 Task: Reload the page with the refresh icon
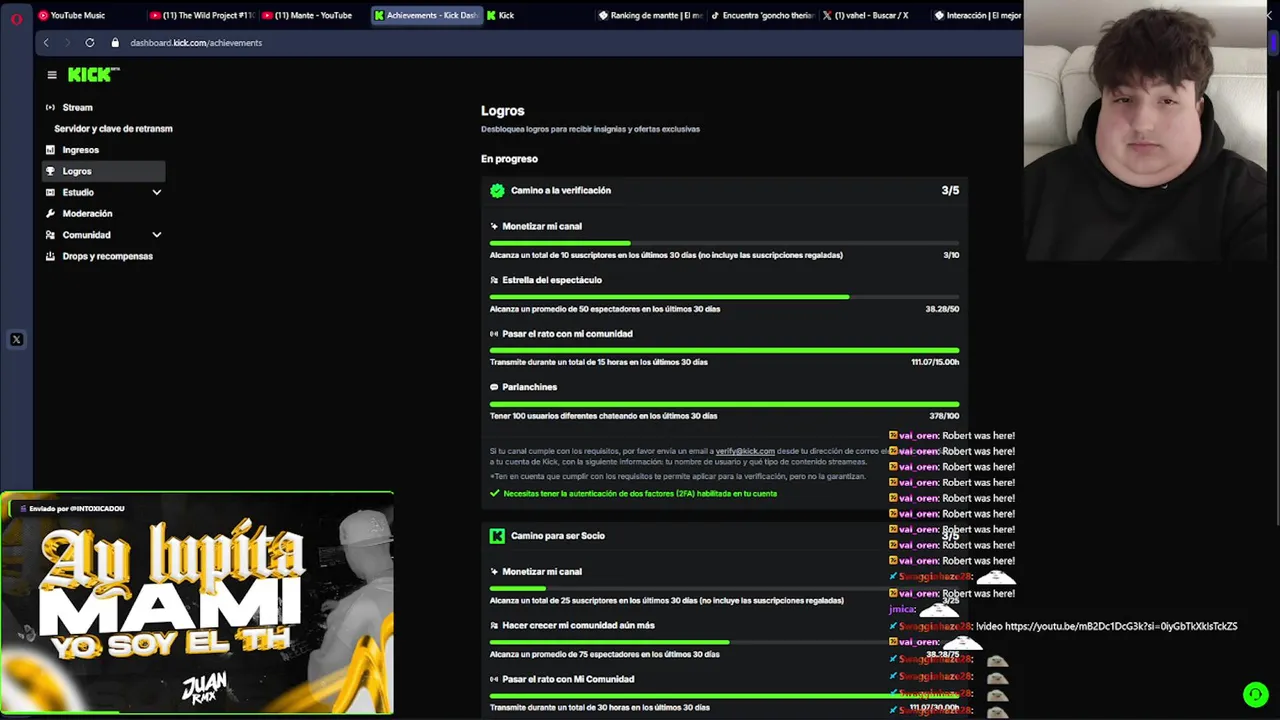click(x=90, y=43)
